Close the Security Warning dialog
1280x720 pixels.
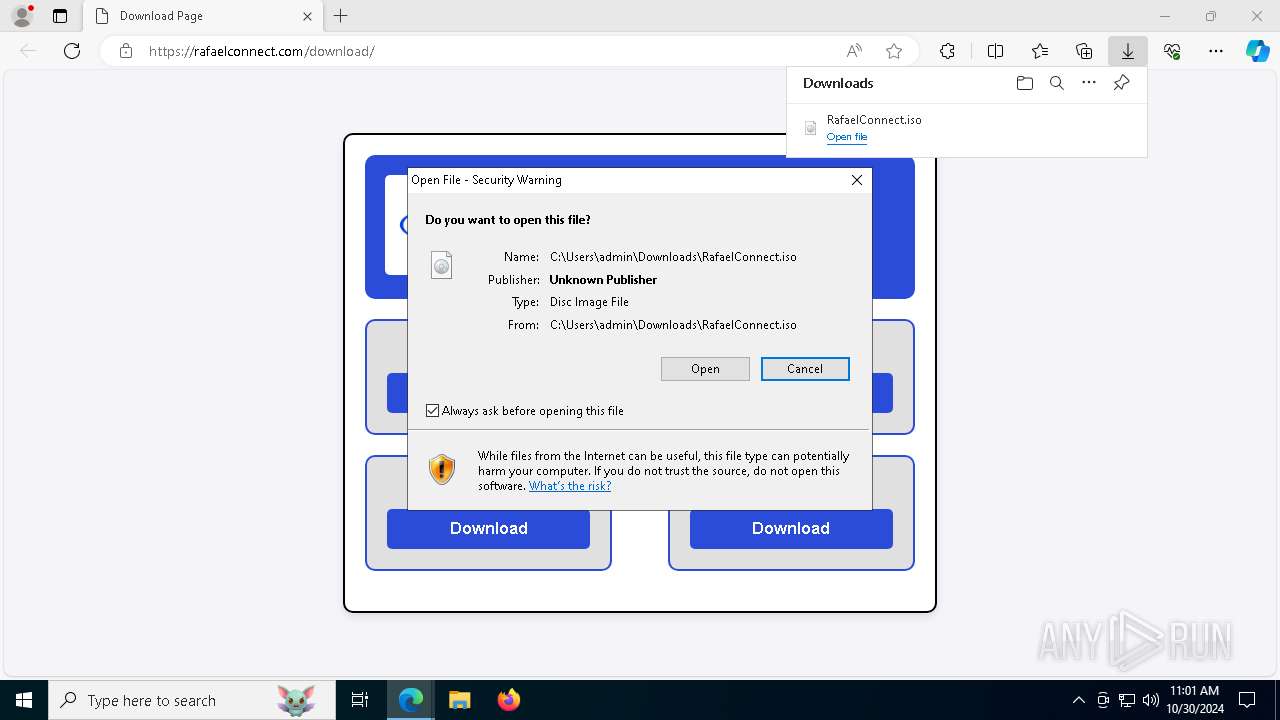pos(856,180)
